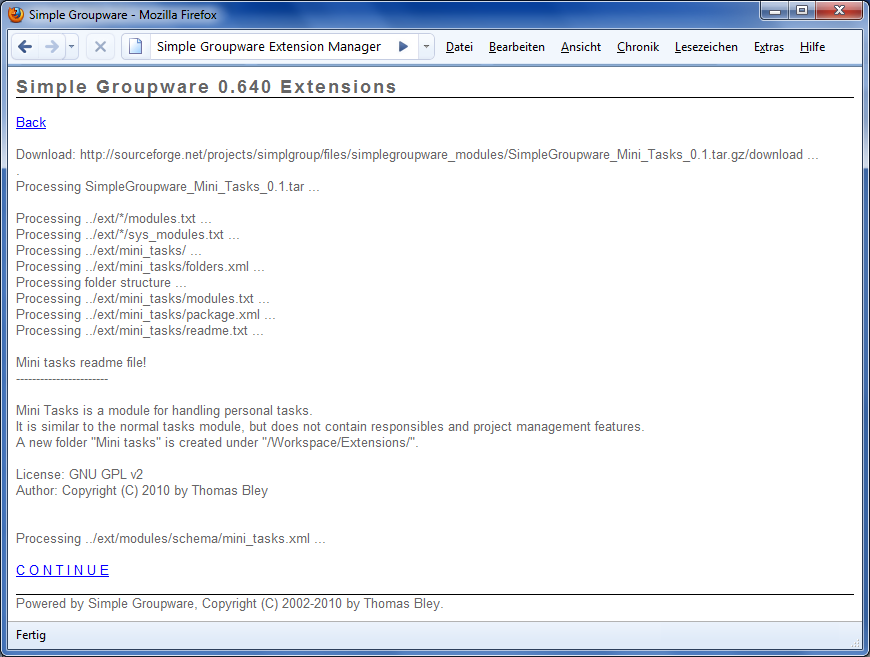Image resolution: width=870 pixels, height=657 pixels.
Task: Click the window resize grip in status bar
Action: 856,642
